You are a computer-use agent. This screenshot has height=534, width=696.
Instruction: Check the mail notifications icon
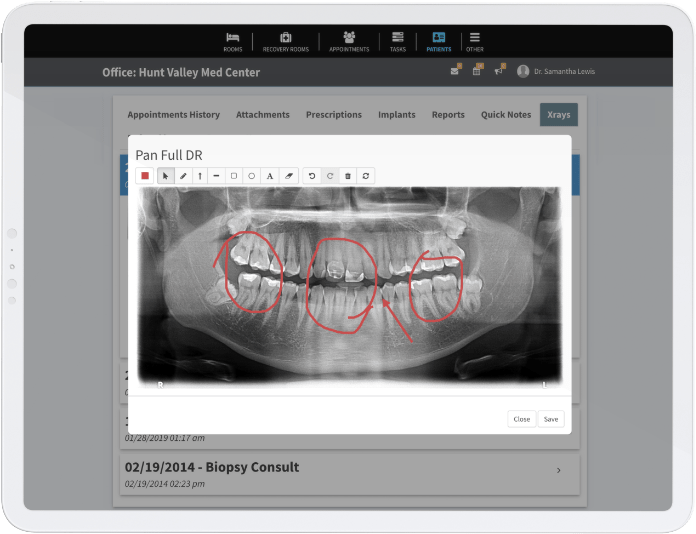(455, 70)
